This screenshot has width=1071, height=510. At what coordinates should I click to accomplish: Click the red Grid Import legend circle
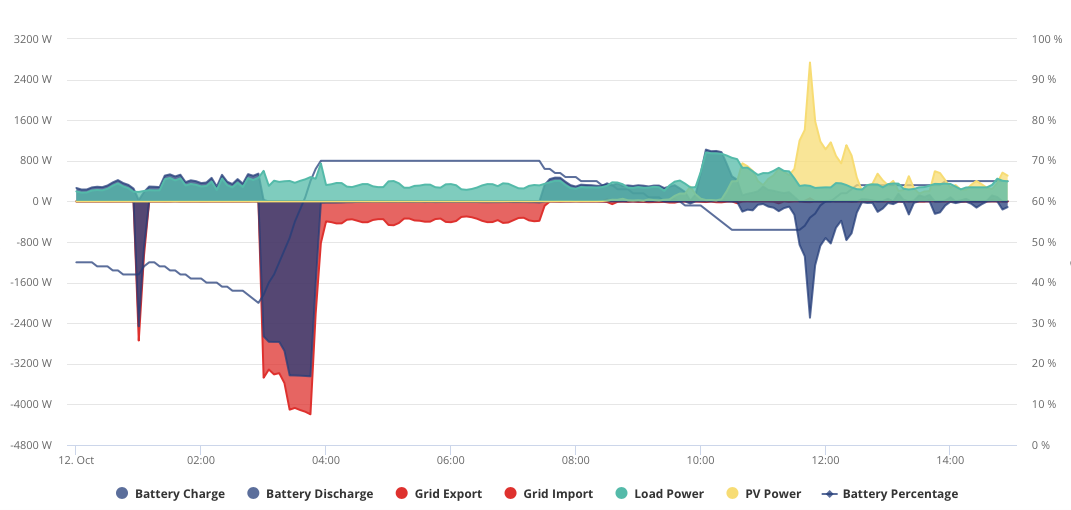(x=510, y=494)
